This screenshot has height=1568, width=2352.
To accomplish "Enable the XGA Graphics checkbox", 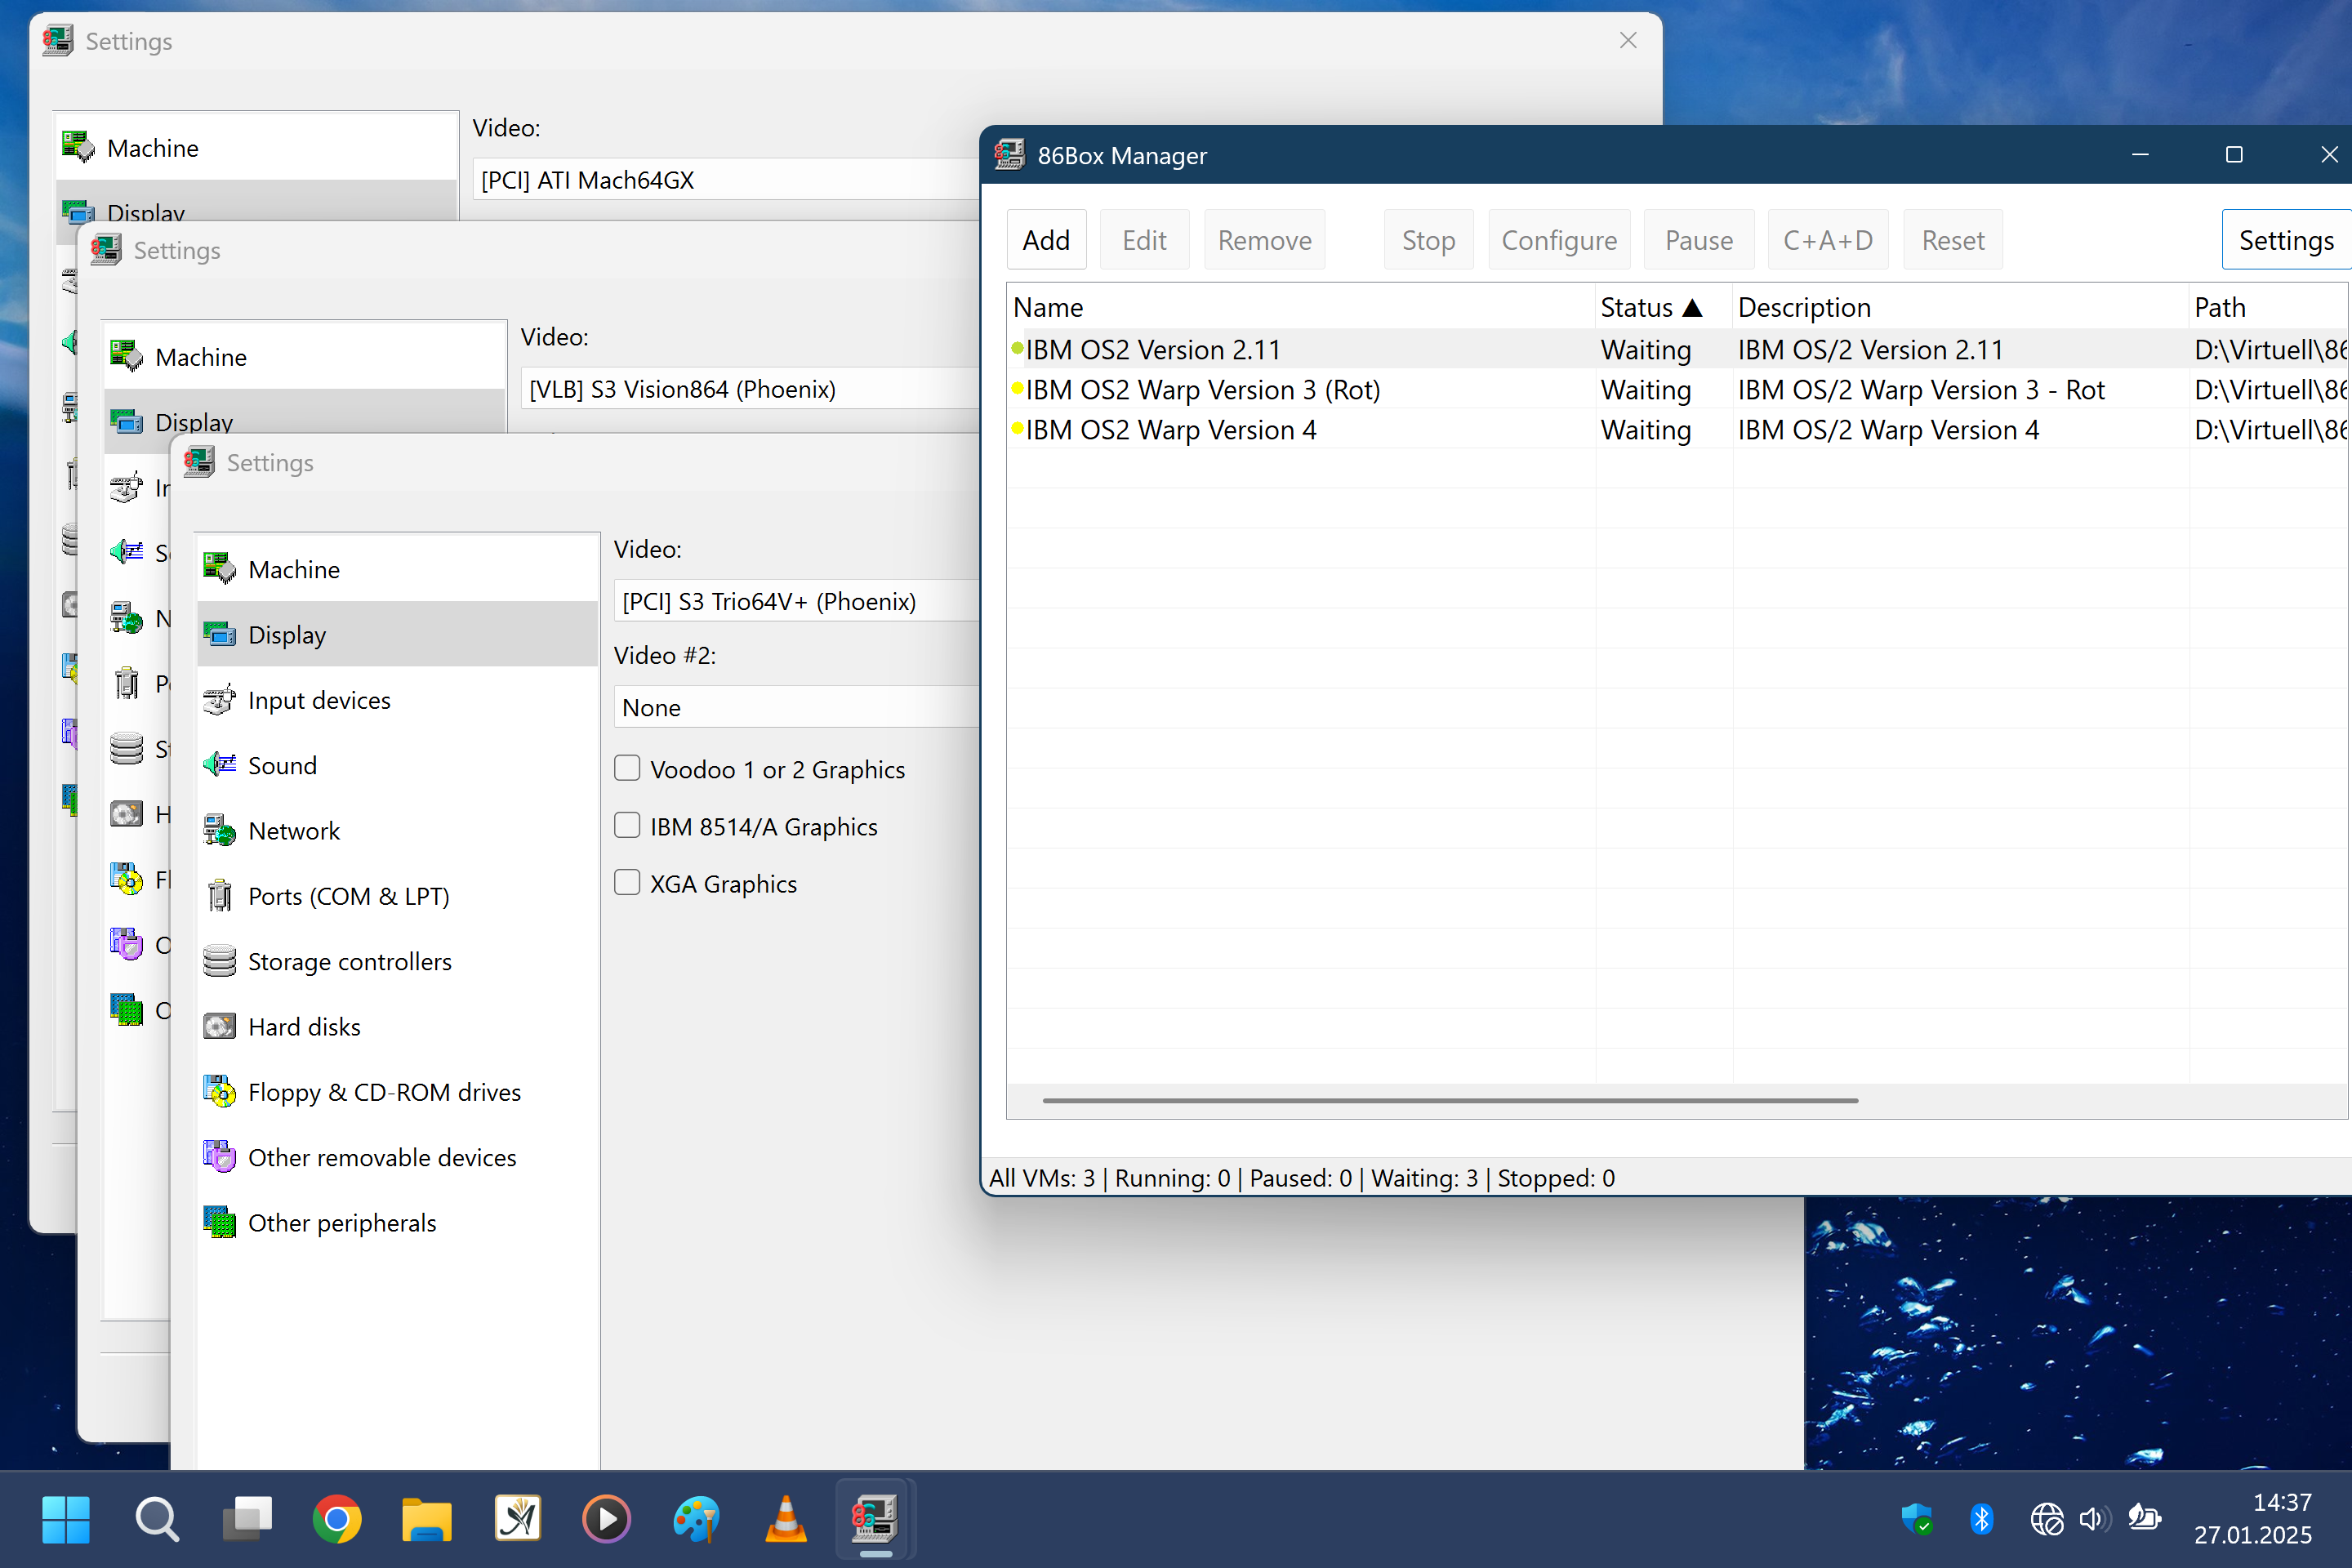I will point(627,882).
